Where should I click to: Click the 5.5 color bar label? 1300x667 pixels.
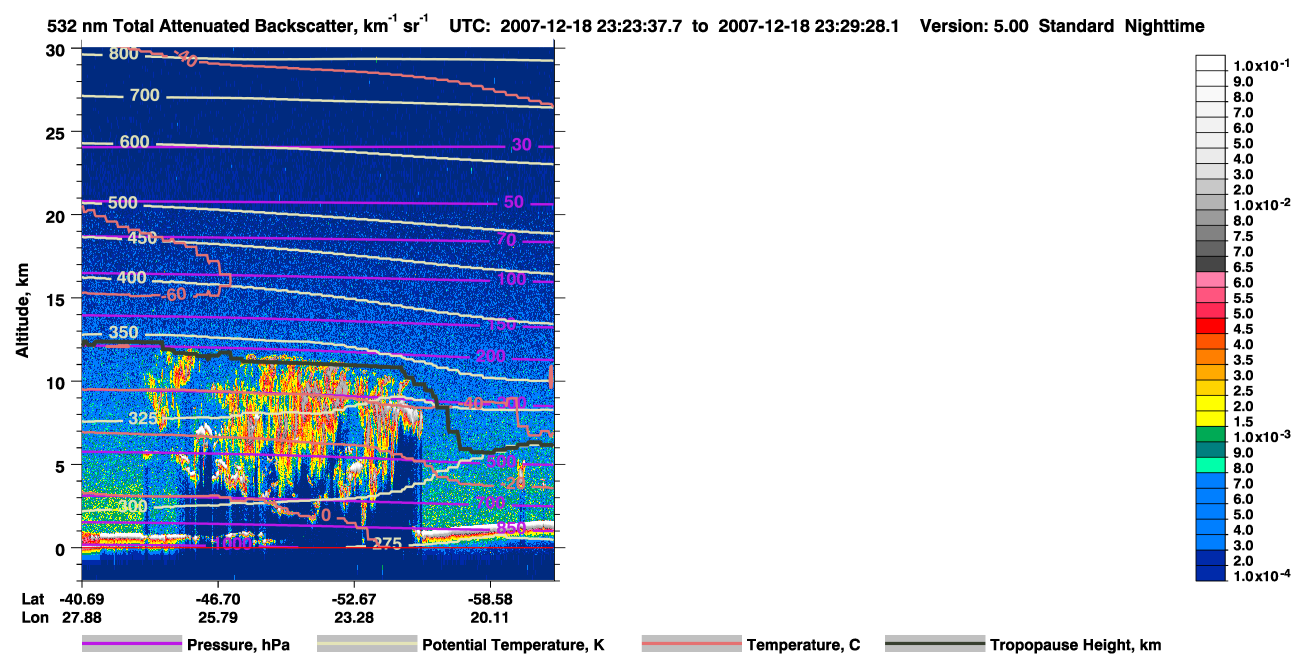pyautogui.click(x=1244, y=298)
